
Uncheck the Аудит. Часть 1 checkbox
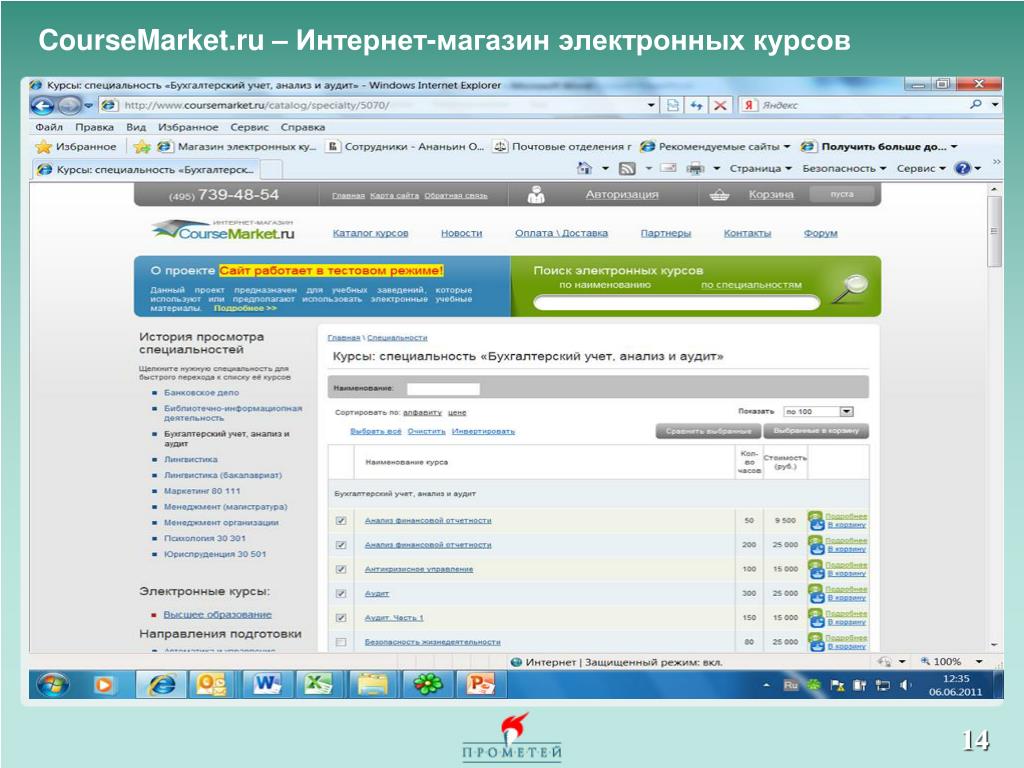pos(340,617)
